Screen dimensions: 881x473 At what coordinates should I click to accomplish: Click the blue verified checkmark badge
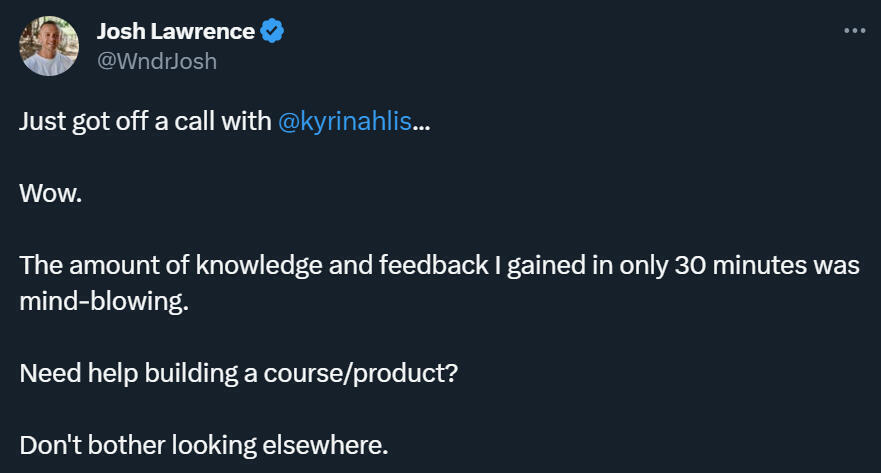(x=272, y=31)
